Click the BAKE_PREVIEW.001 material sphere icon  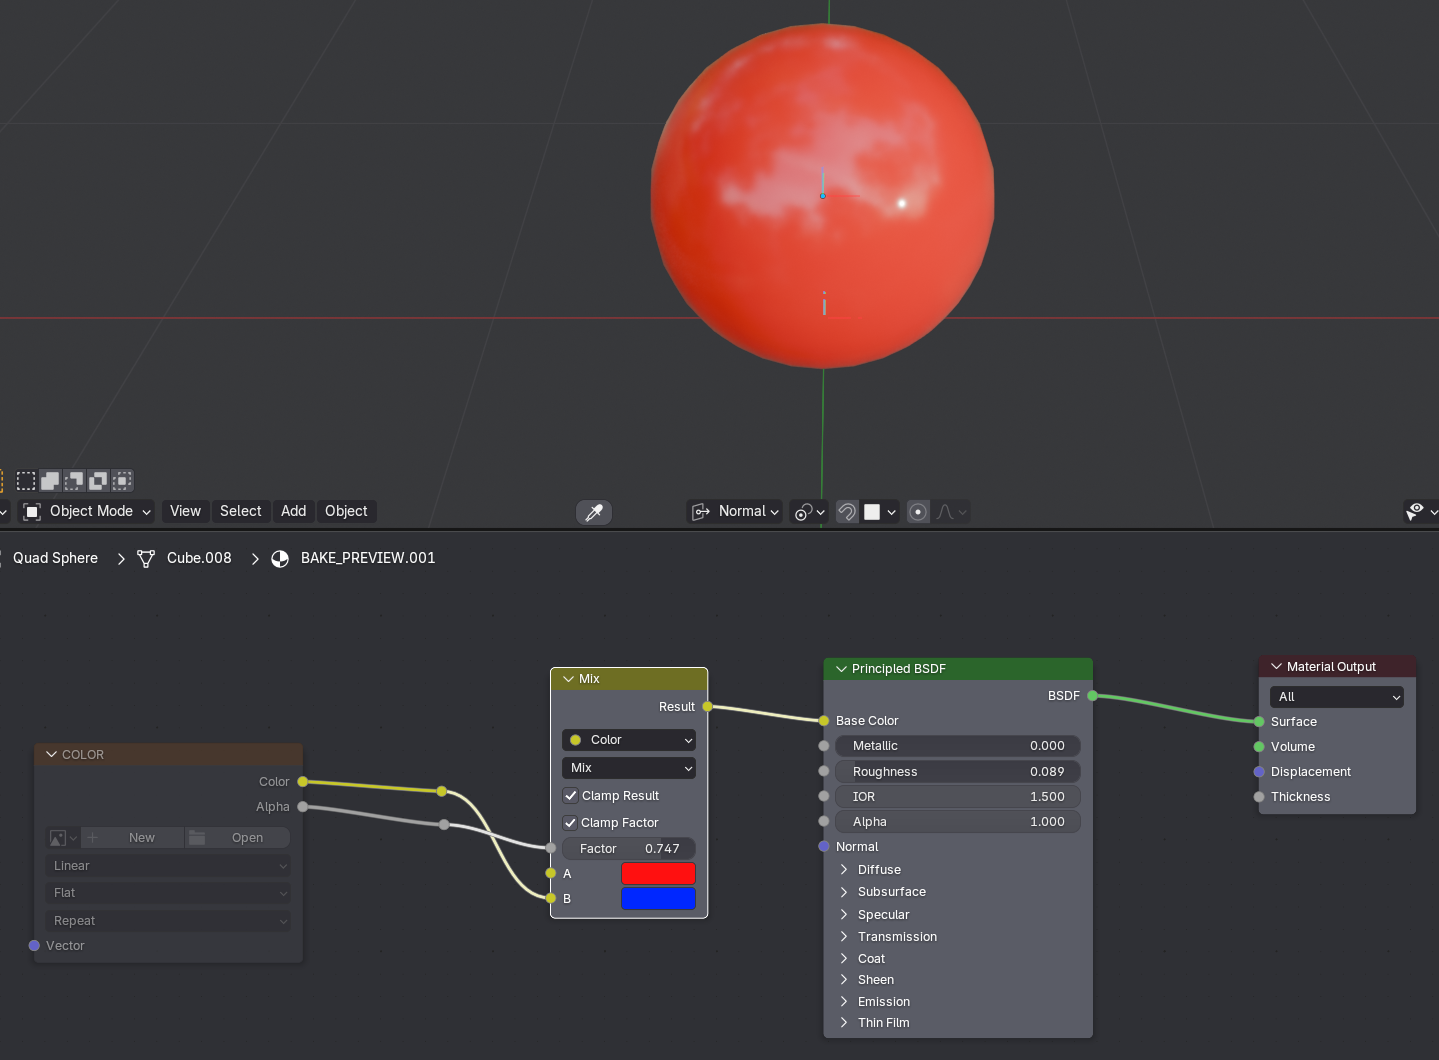tap(280, 558)
